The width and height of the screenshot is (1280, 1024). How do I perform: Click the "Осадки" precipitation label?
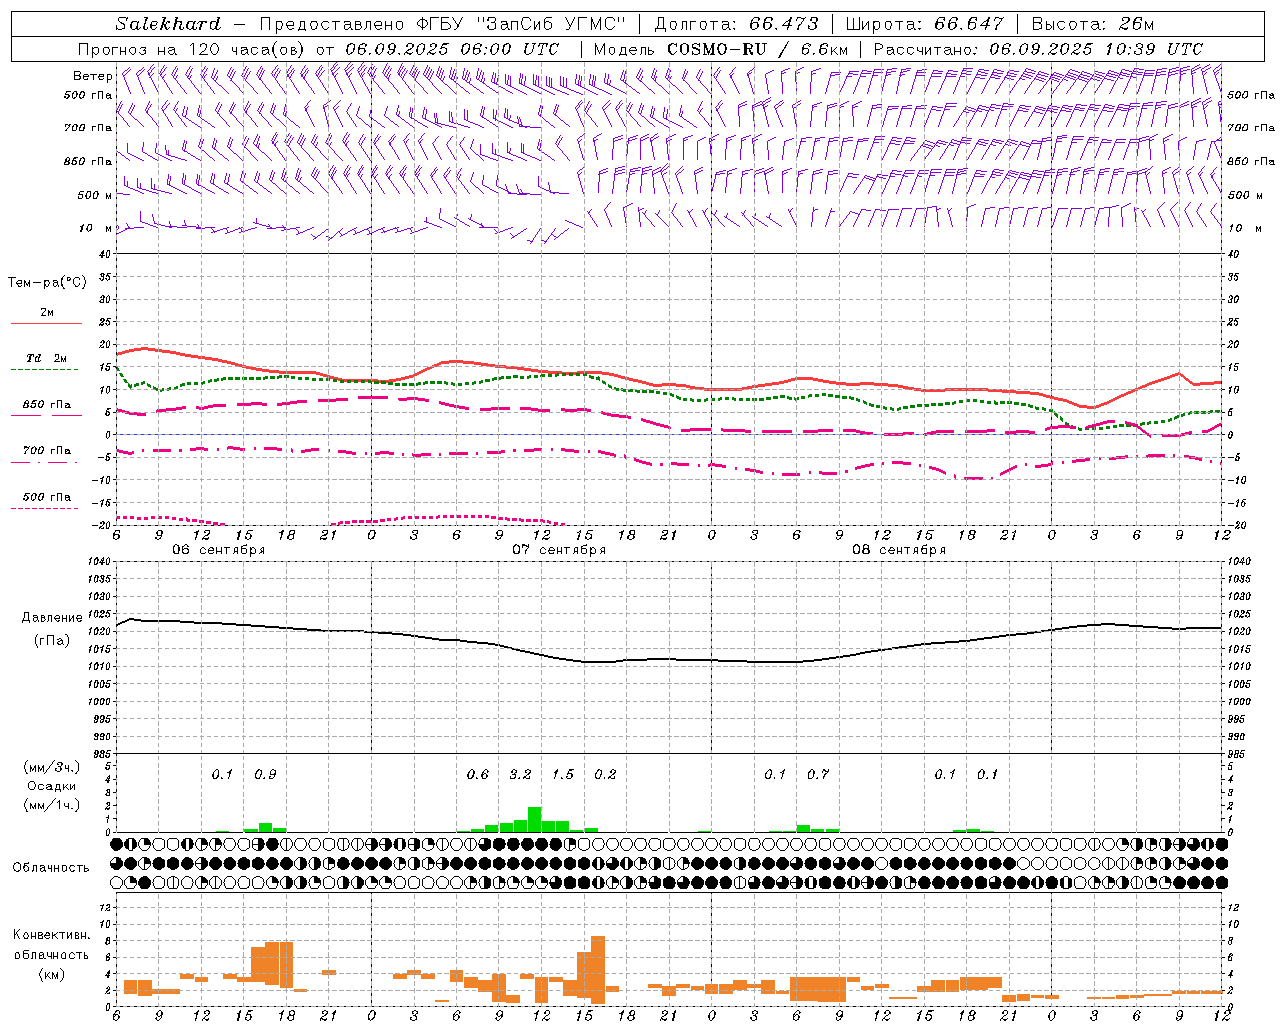pos(51,786)
